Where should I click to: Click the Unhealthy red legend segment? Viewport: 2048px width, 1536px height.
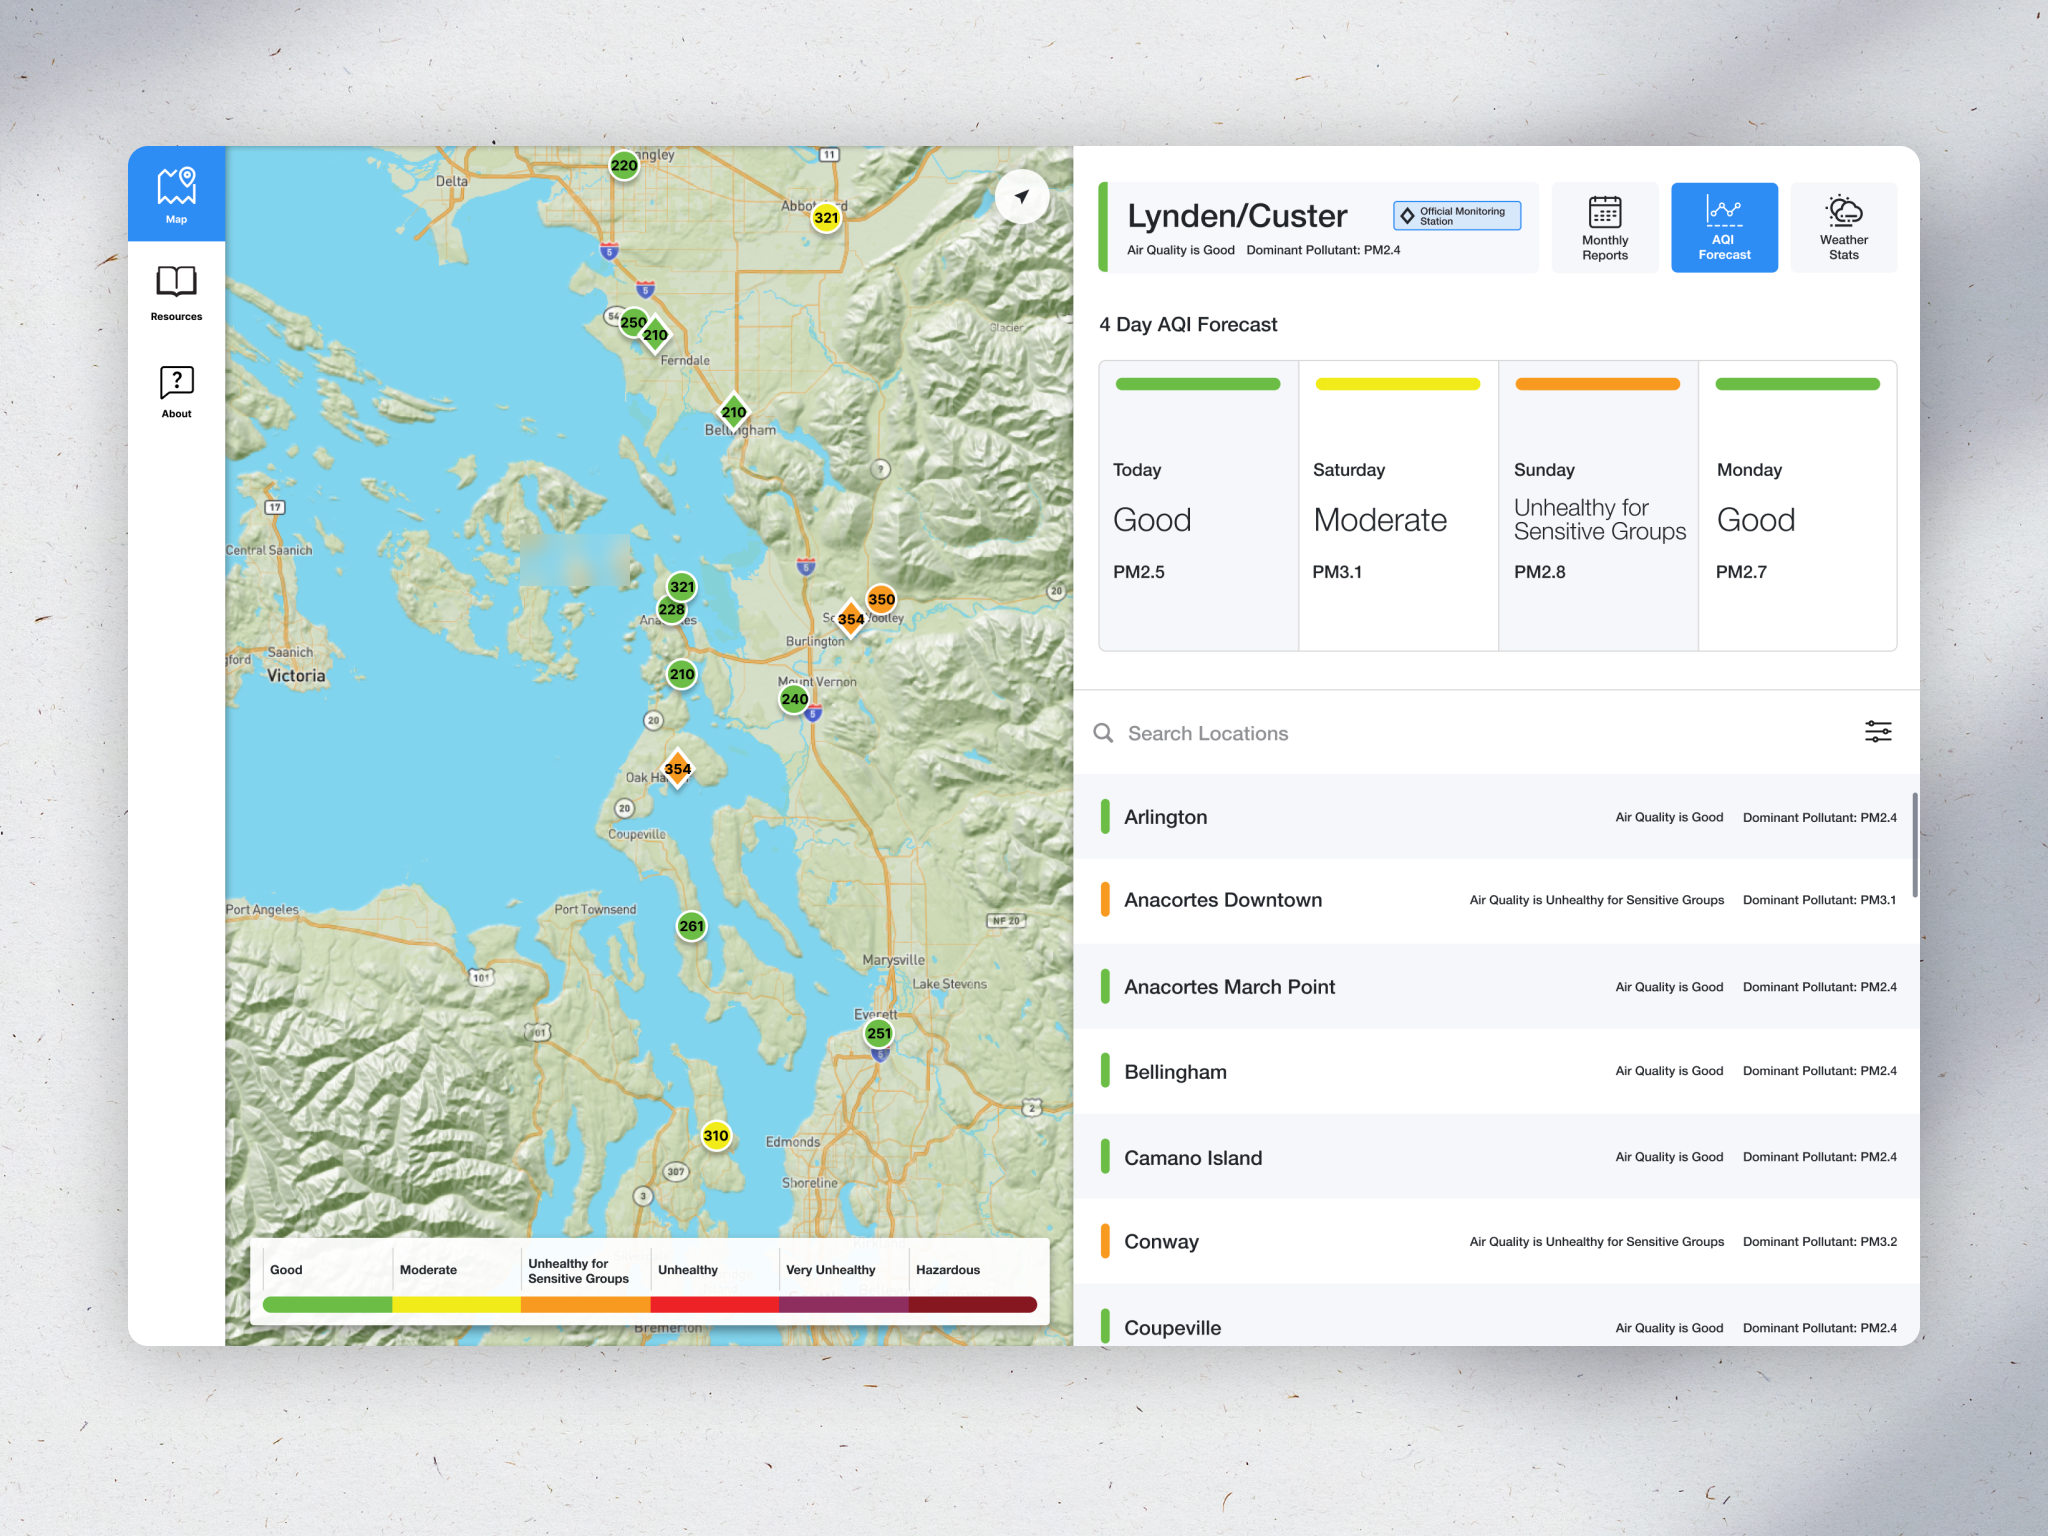point(715,1304)
